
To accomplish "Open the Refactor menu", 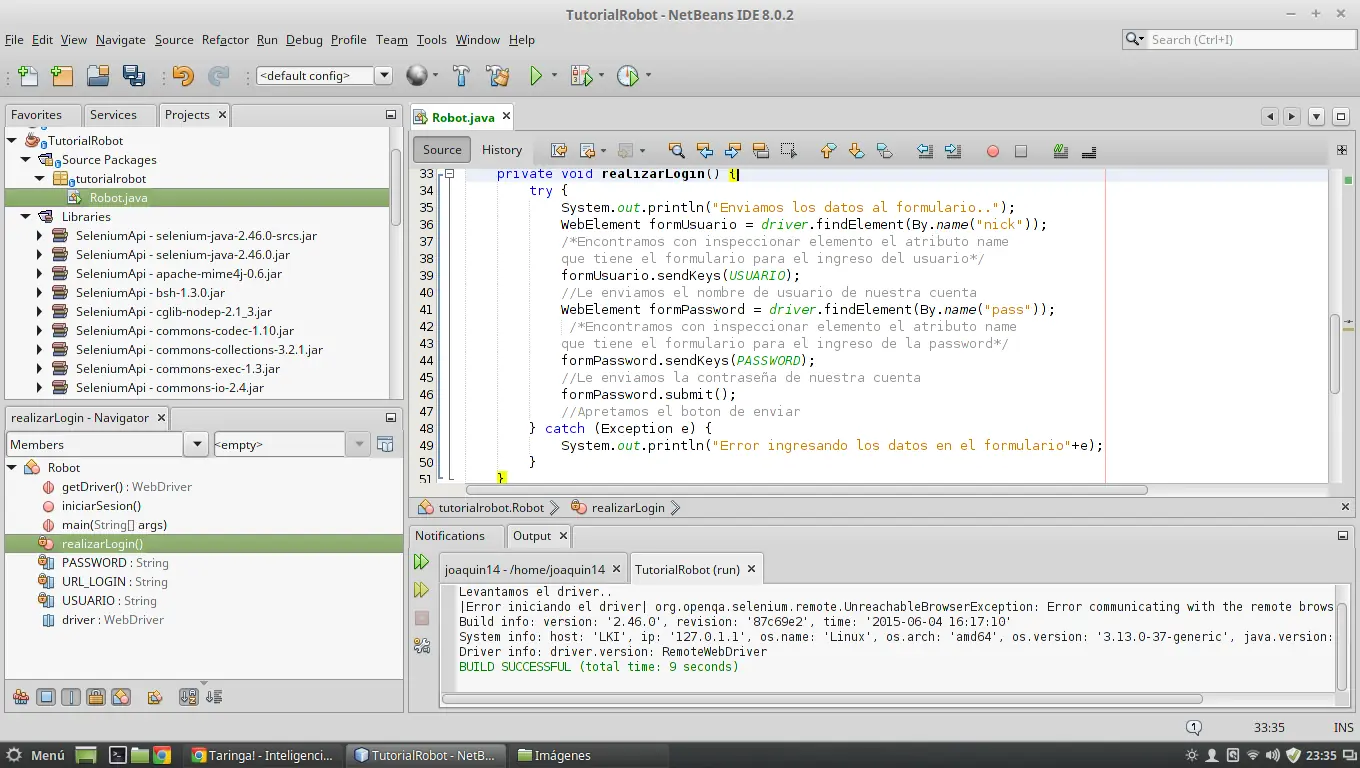I will 225,40.
